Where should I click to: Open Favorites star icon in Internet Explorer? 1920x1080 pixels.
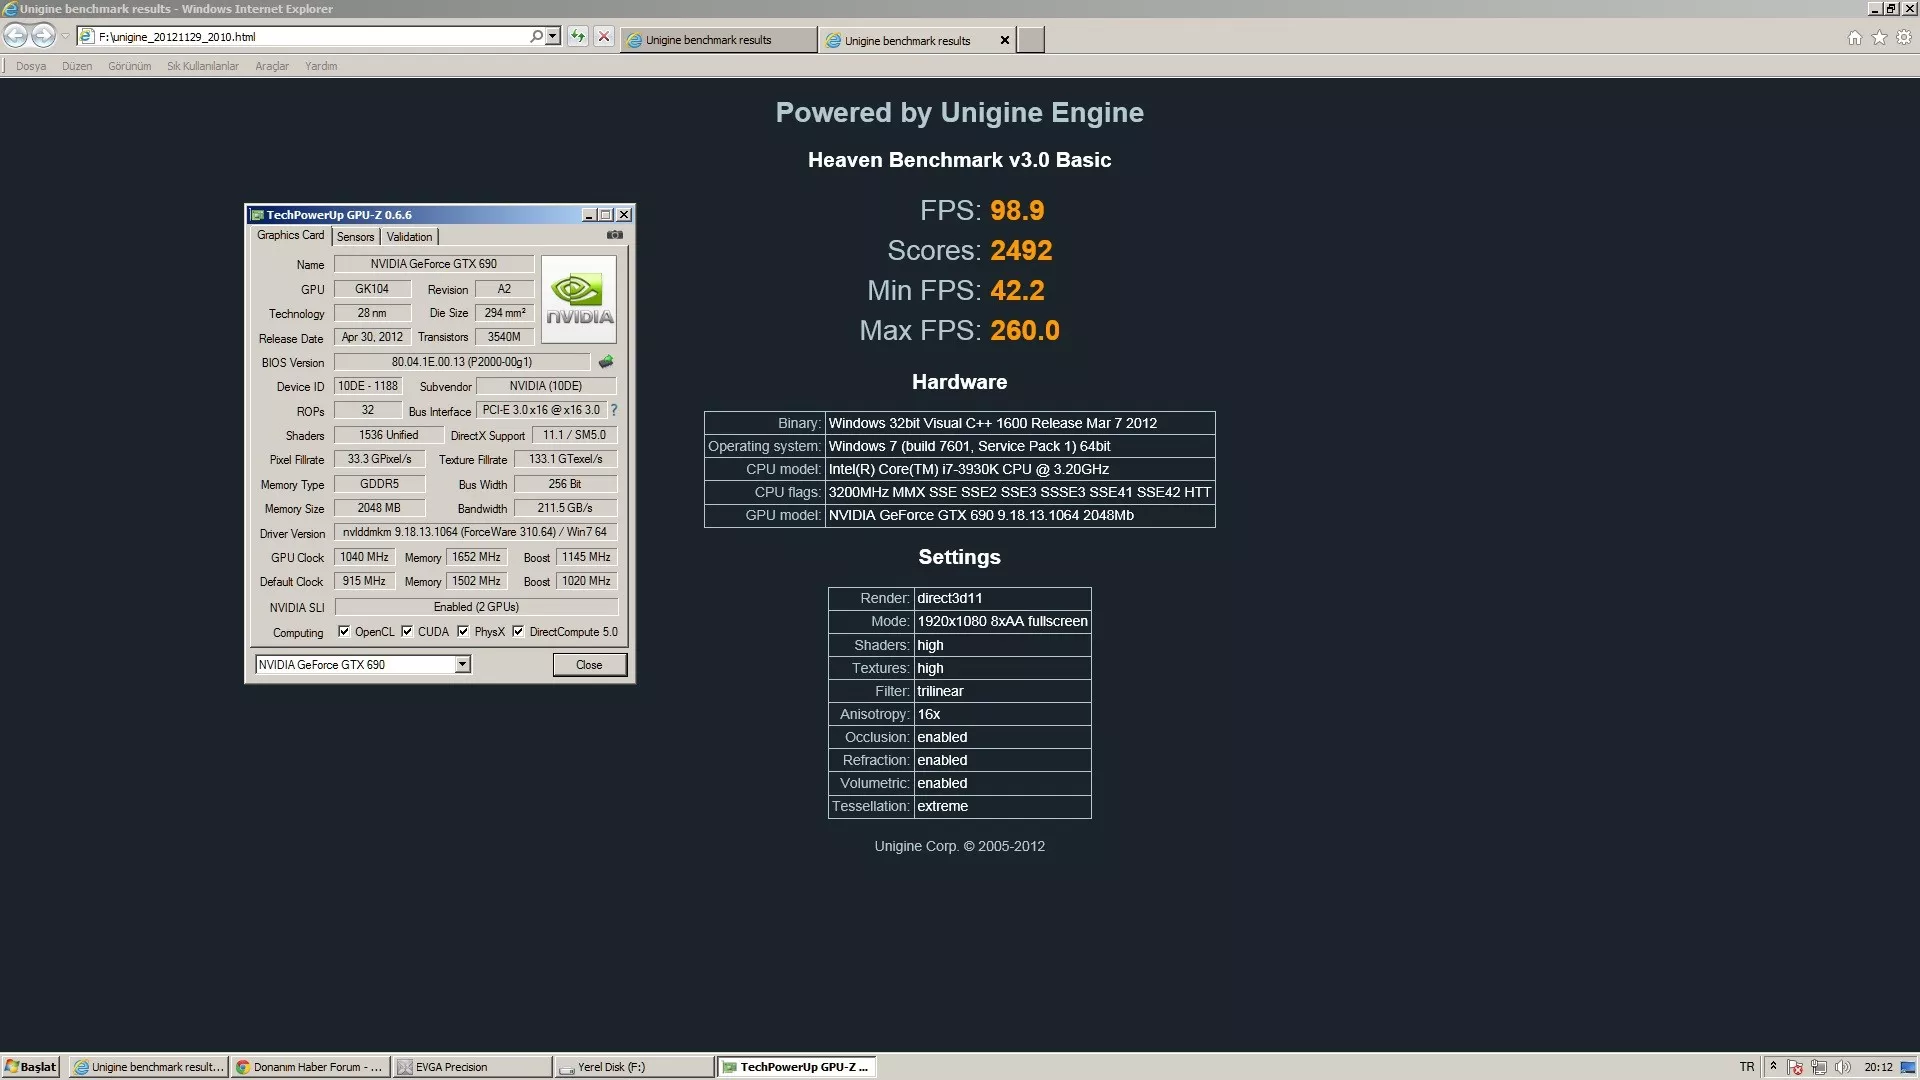pyautogui.click(x=1880, y=38)
